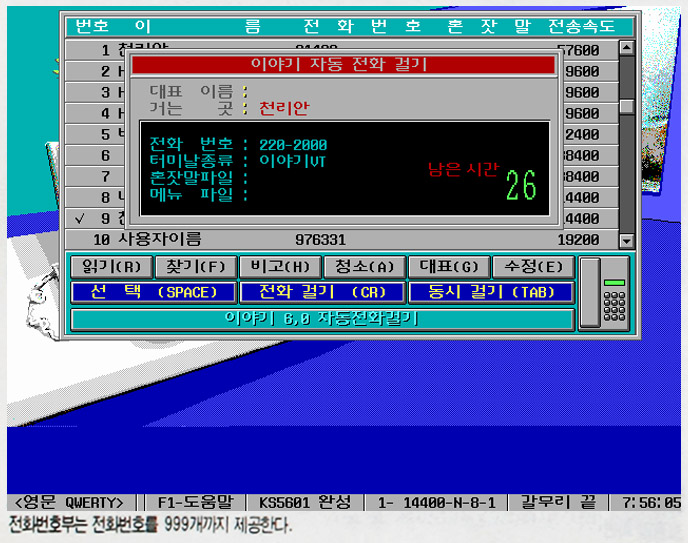Image resolution: width=688 pixels, height=543 pixels.
Task: Click the scrollbar up arrow
Action: point(627,47)
